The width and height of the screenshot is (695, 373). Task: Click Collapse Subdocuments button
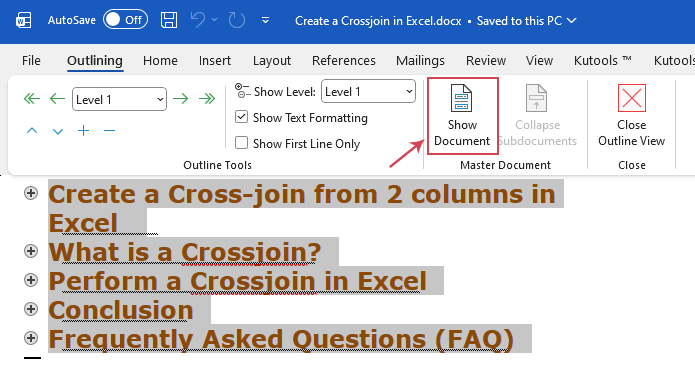[x=537, y=116]
